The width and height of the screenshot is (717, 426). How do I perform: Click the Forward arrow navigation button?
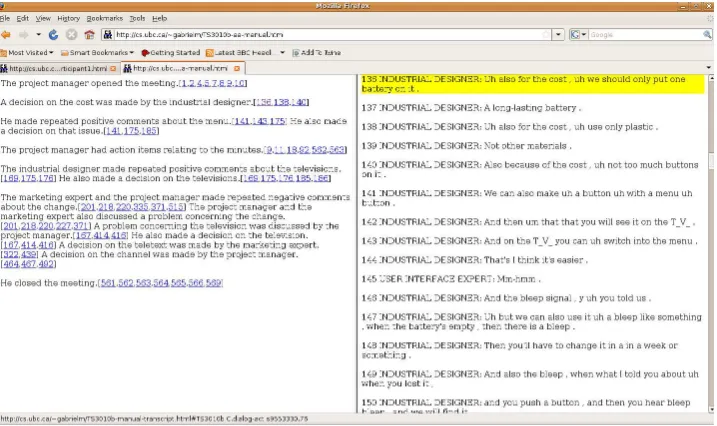(x=24, y=35)
